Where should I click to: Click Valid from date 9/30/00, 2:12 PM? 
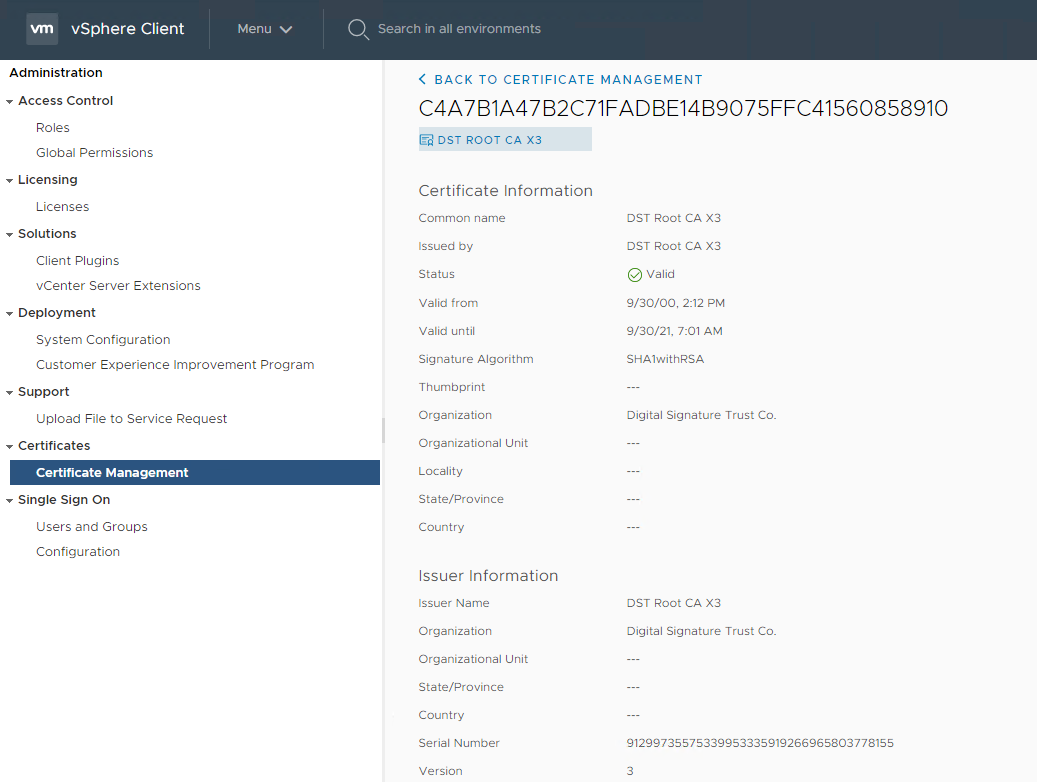pos(676,303)
